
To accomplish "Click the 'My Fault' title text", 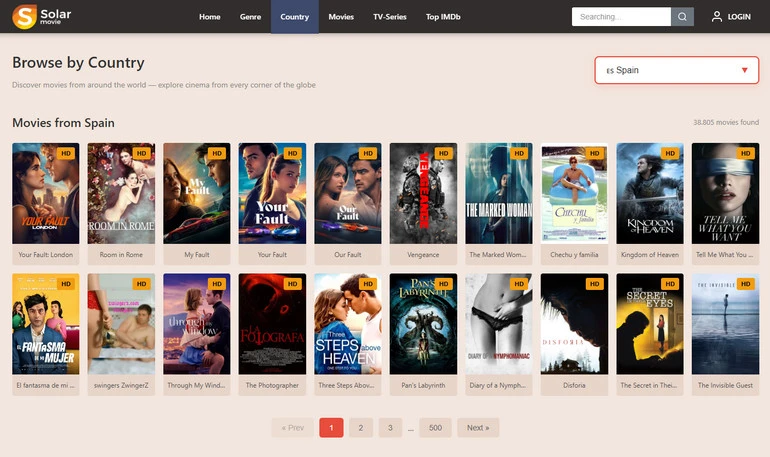I will click(x=196, y=255).
